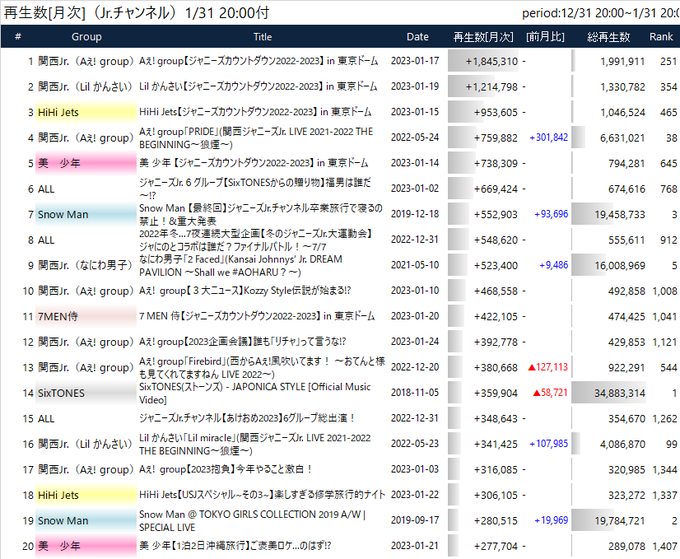The width and height of the screenshot is (680, 559).
Task: Click the rank value 1,008
Action: [x=664, y=291]
